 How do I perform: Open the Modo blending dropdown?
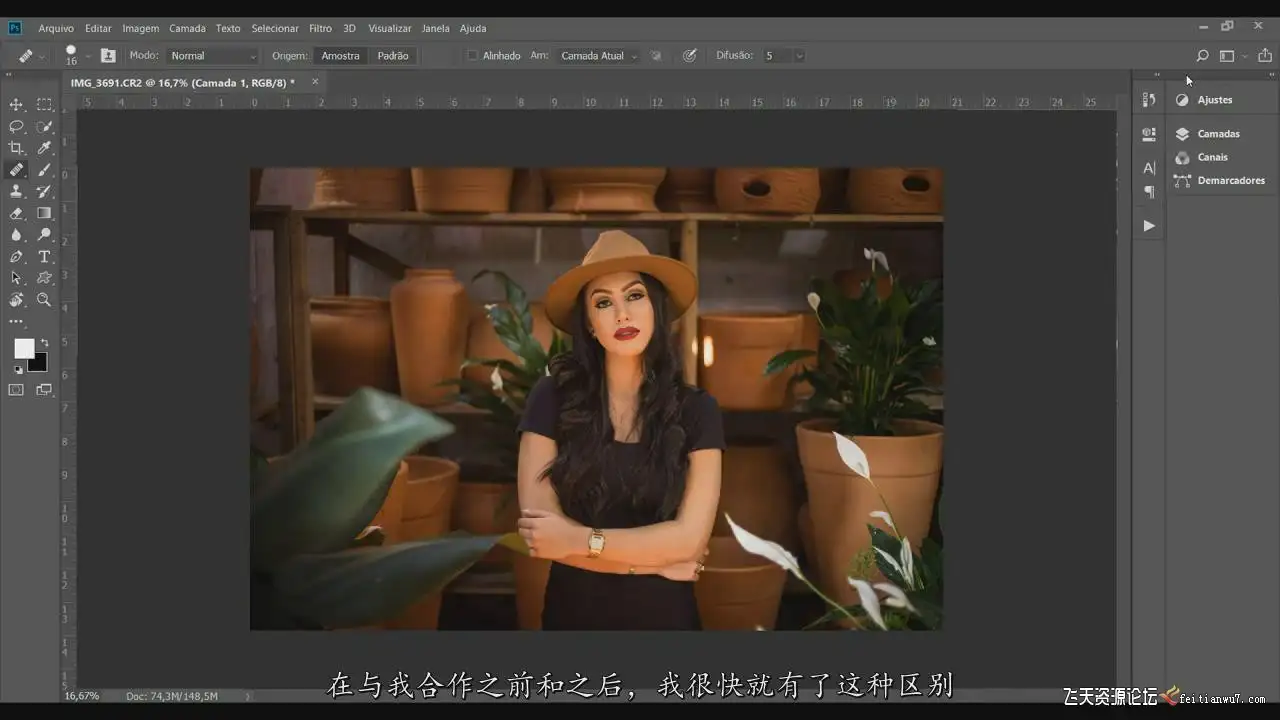point(212,56)
